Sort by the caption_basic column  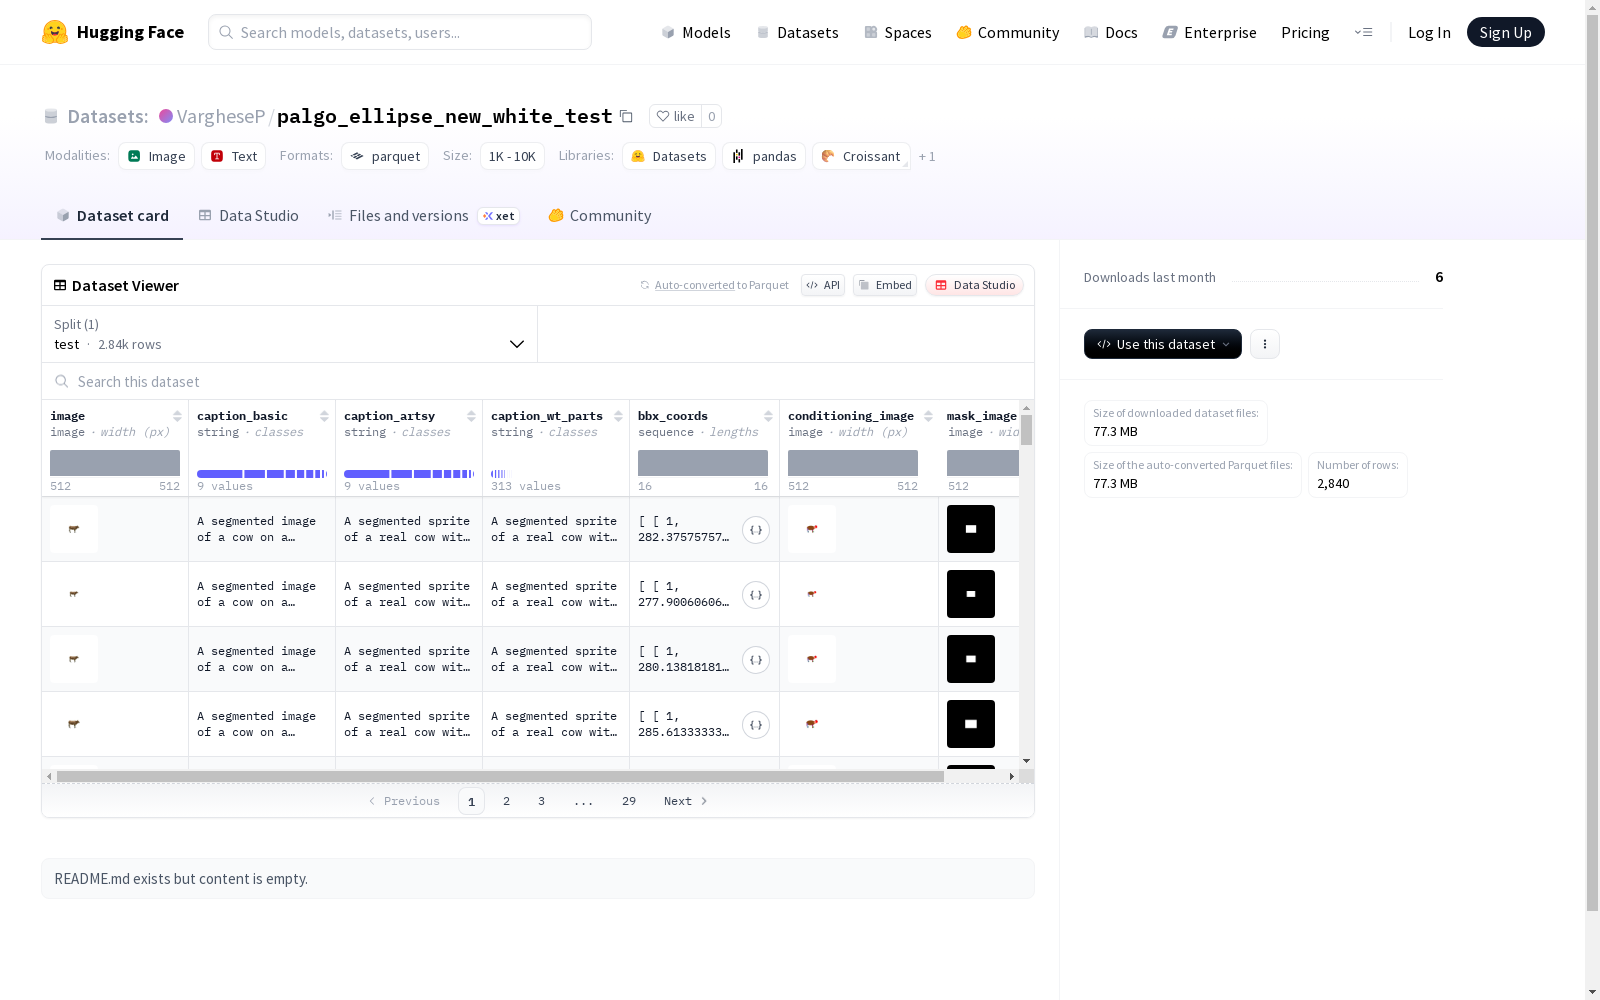pos(324,416)
